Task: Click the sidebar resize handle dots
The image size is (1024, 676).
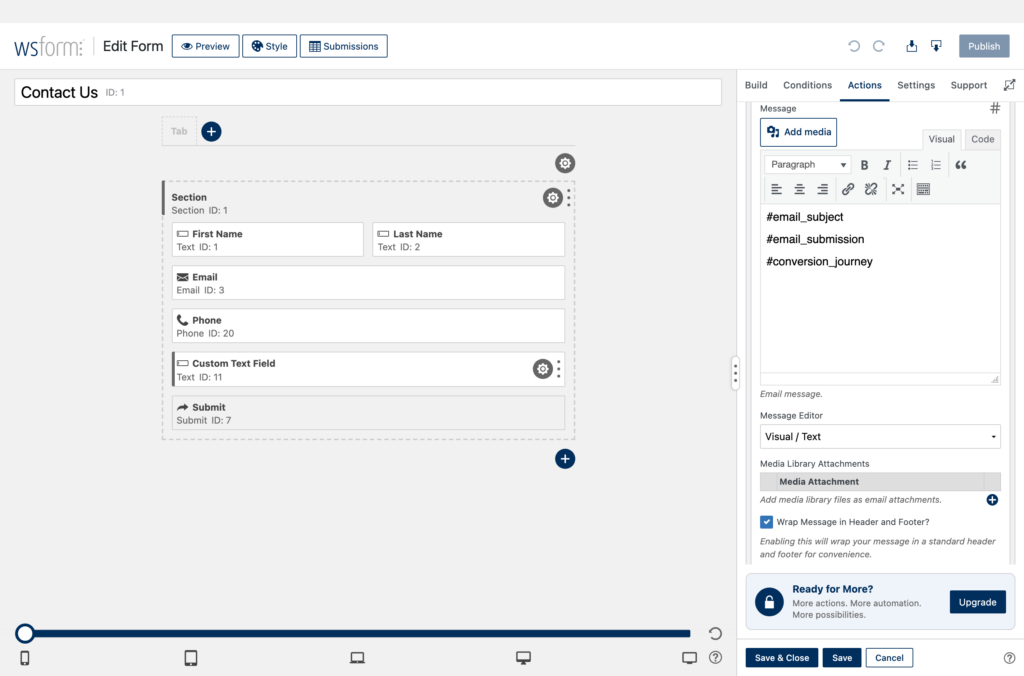Action: pos(735,373)
